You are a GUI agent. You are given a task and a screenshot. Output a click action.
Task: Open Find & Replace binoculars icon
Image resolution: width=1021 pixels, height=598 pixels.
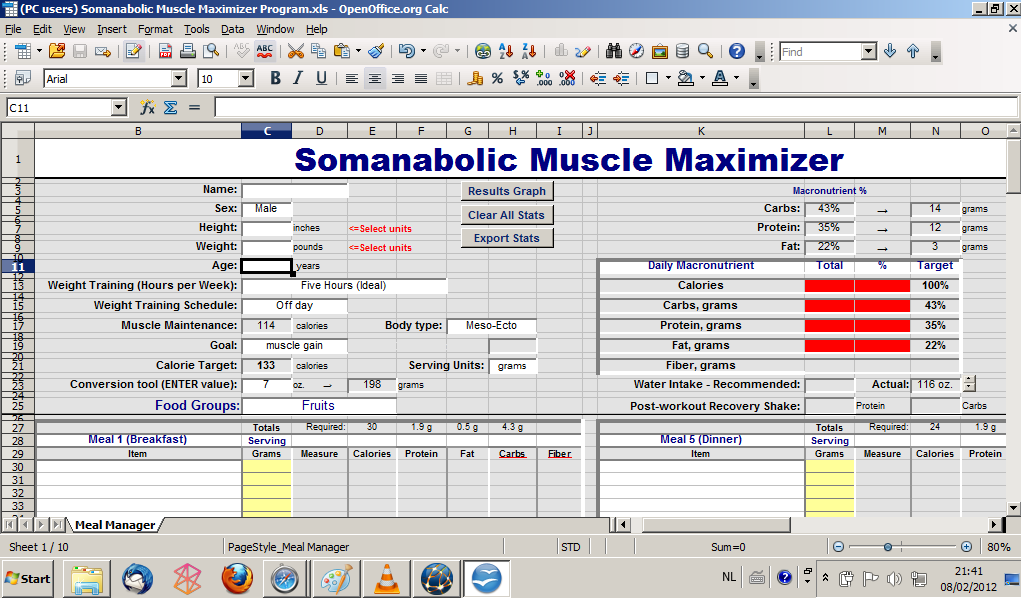coord(614,51)
